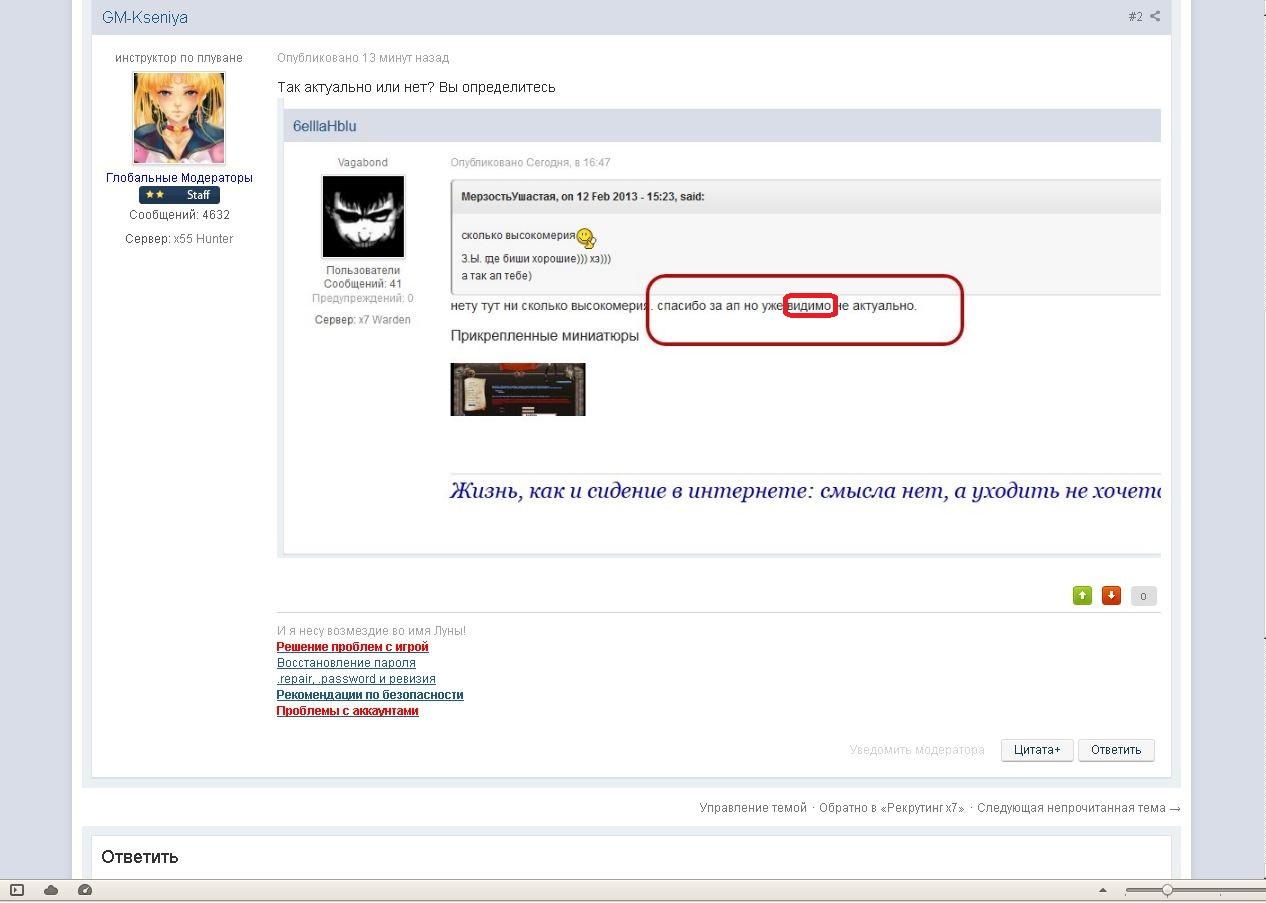The height and width of the screenshot is (903, 1266).
Task: Click the post rating counter showing 0
Action: click(1143, 596)
